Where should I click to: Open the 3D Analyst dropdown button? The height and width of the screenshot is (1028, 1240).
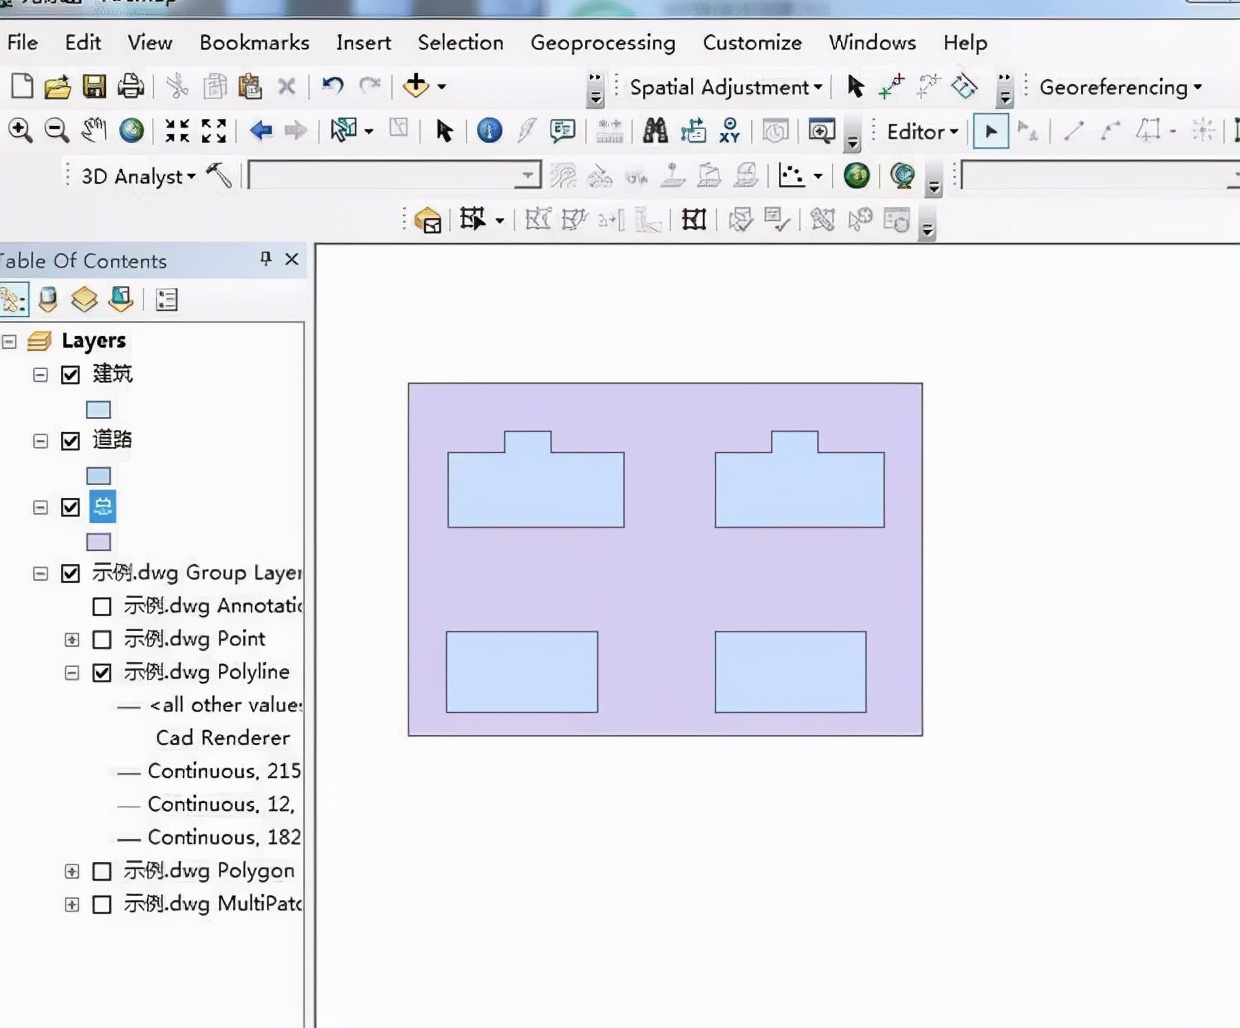click(x=138, y=176)
